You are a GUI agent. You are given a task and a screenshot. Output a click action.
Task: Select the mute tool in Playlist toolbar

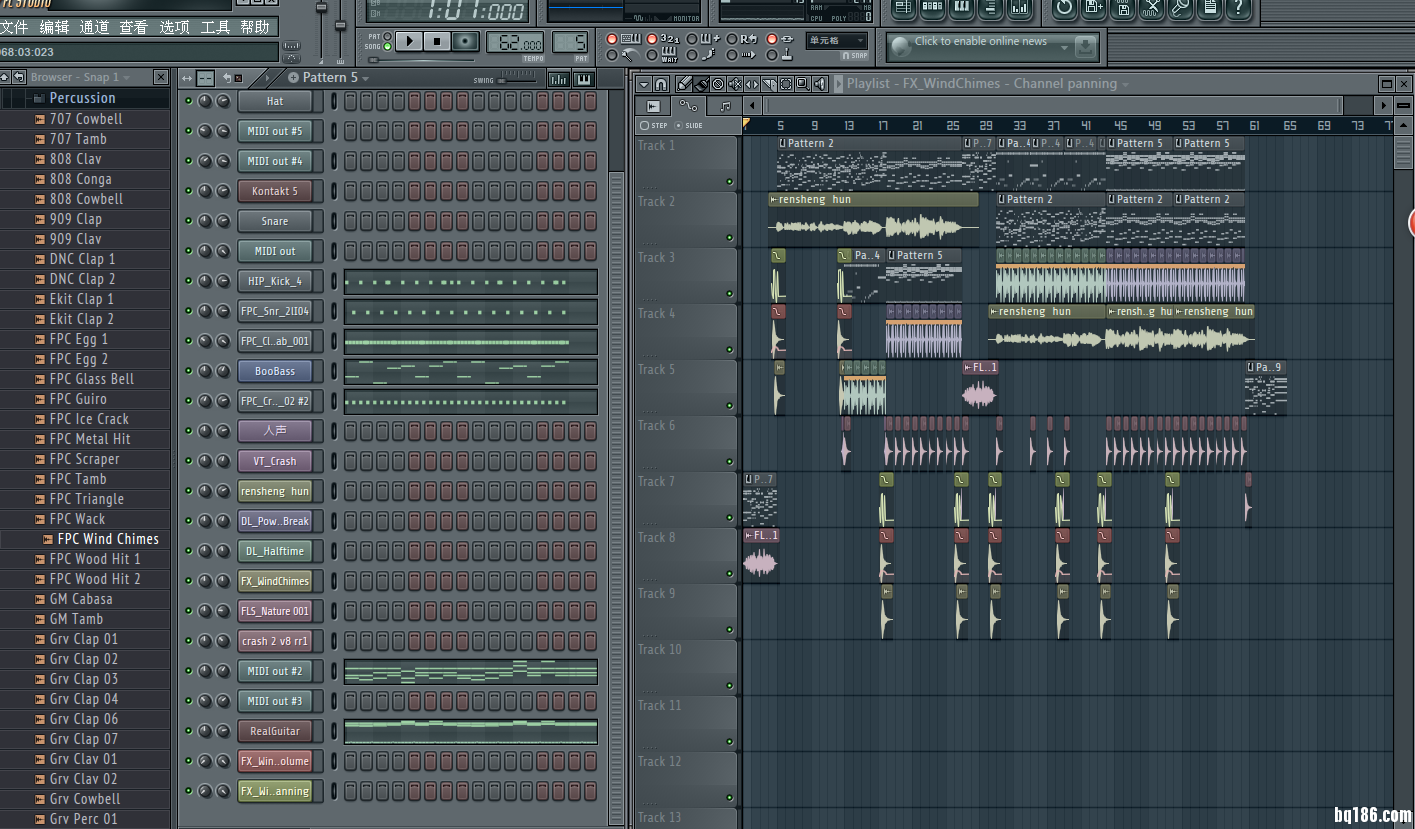coord(735,83)
